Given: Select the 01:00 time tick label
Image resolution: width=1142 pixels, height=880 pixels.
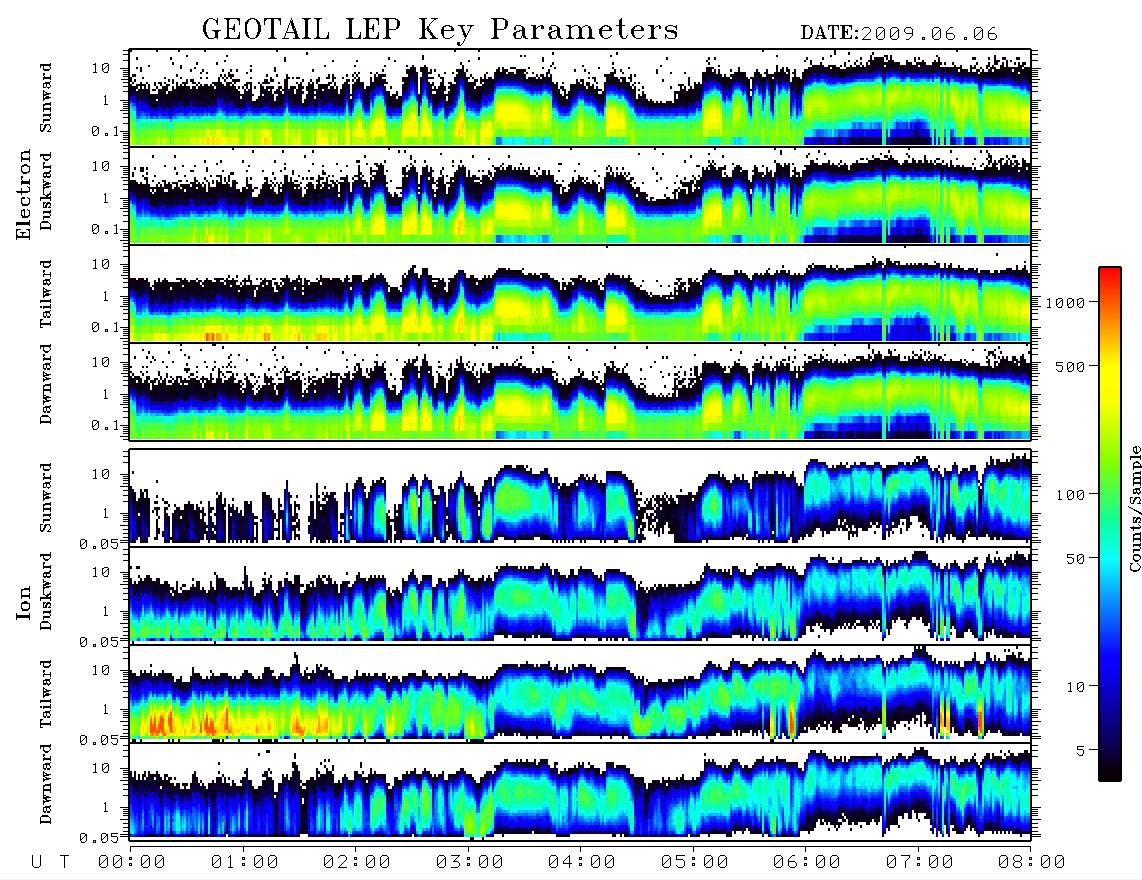Looking at the screenshot, I should [x=245, y=862].
